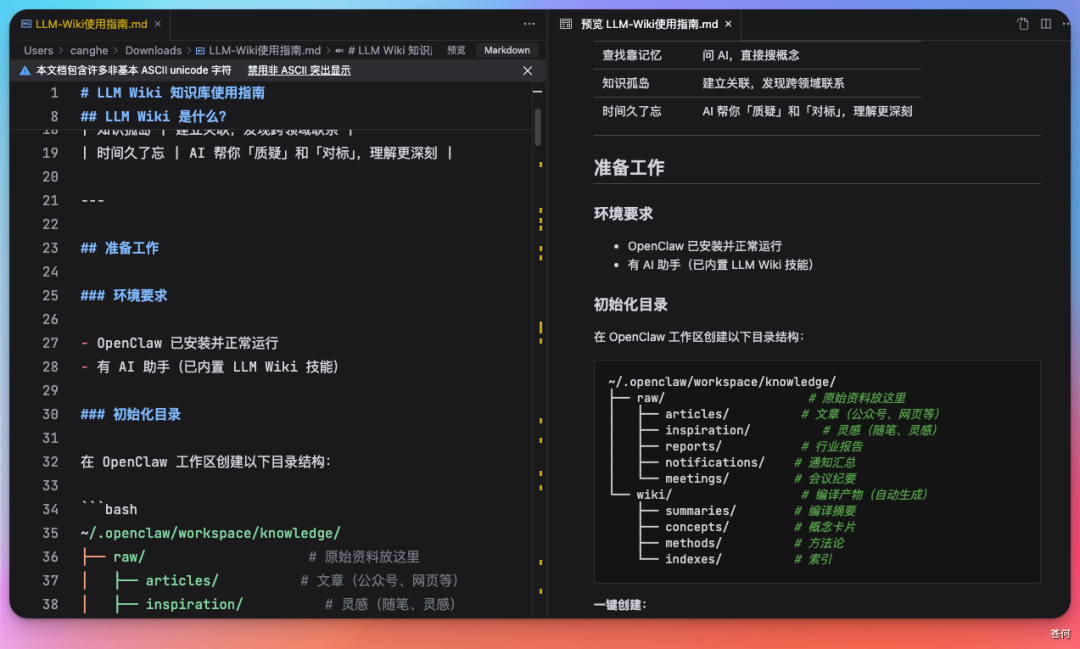Click the # LLM Wiki 知识 breadcrumb heading segment
This screenshot has height=649, width=1080.
[x=389, y=50]
